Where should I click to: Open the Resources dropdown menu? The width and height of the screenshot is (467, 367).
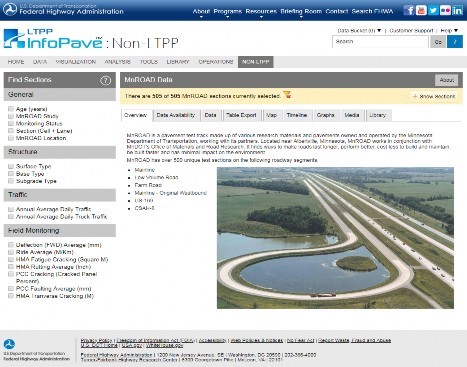coord(261,12)
